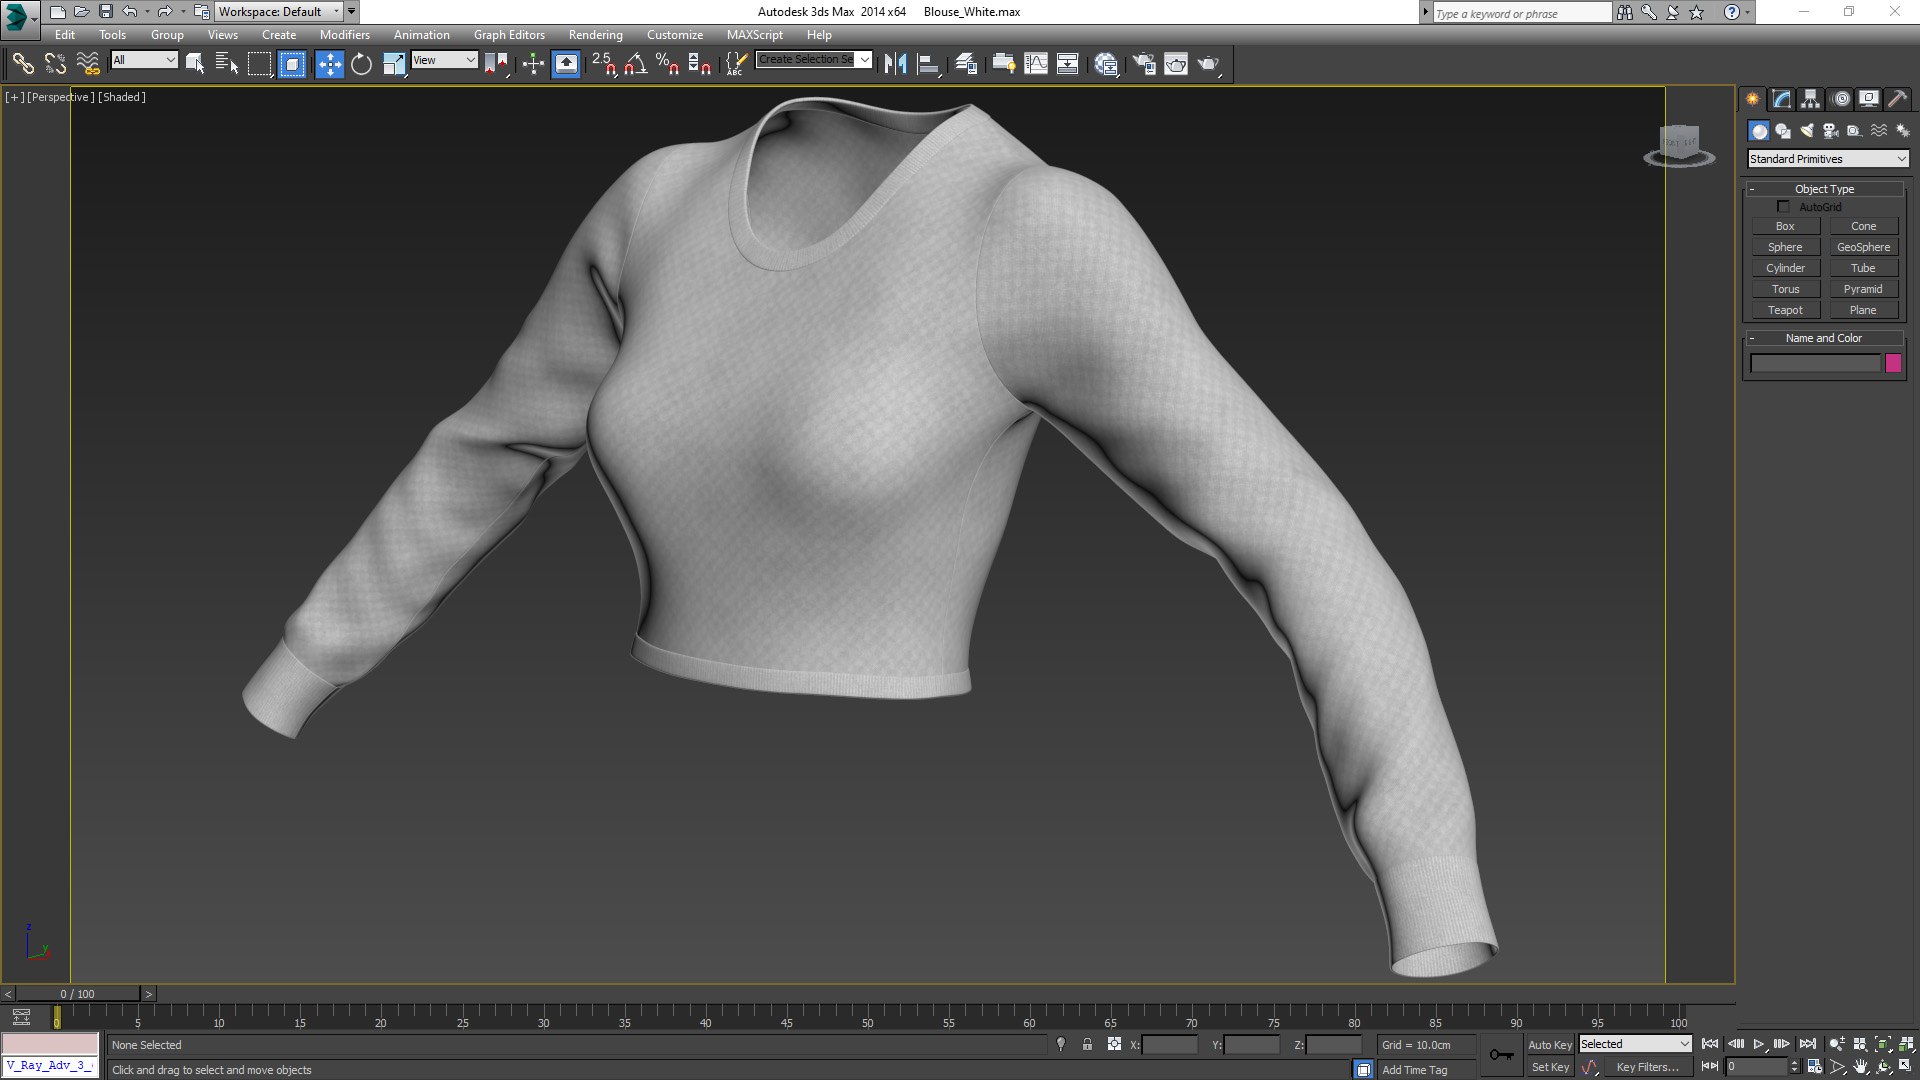
Task: Switch to the Modify panel tab
Action: (x=1781, y=99)
